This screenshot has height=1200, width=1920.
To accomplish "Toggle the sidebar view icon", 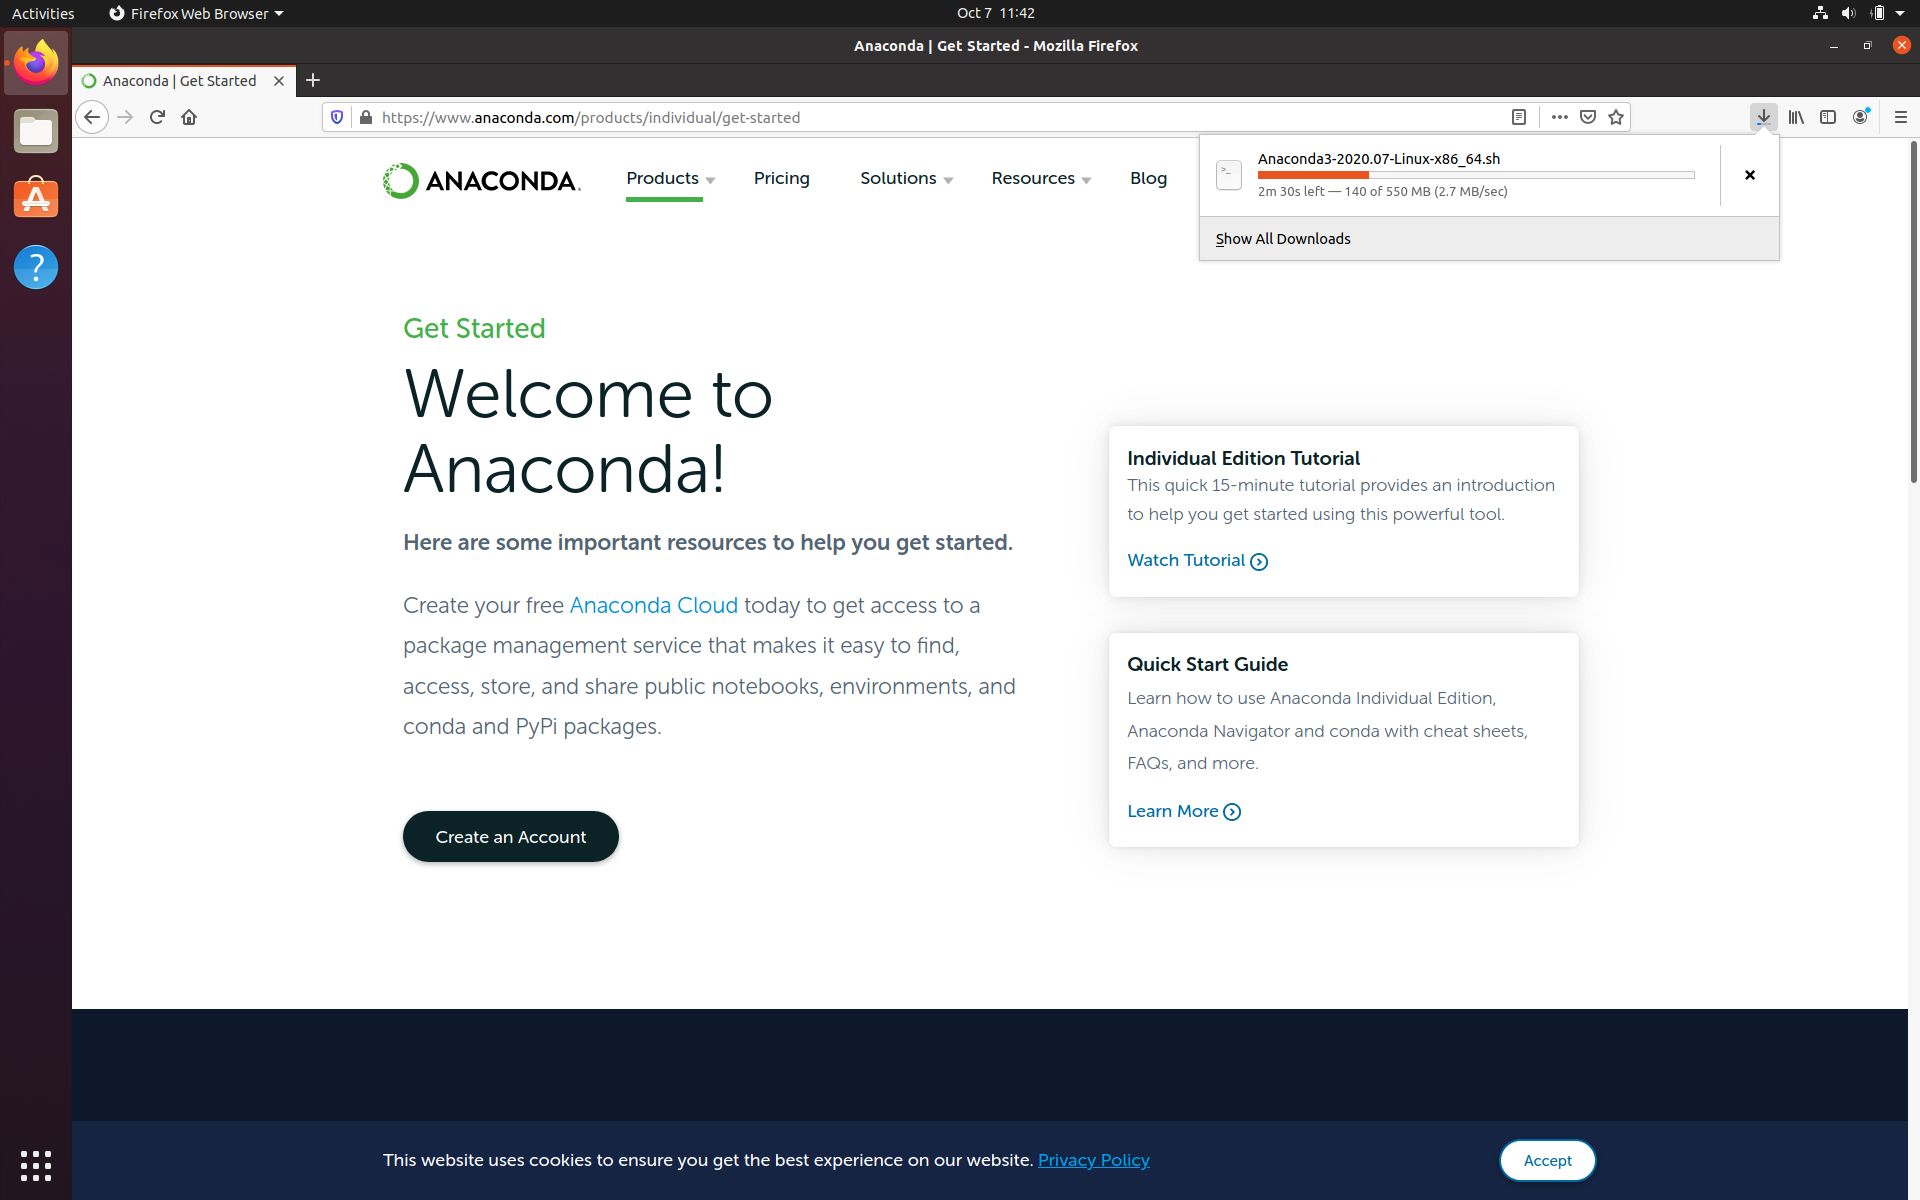I will click(x=1828, y=117).
